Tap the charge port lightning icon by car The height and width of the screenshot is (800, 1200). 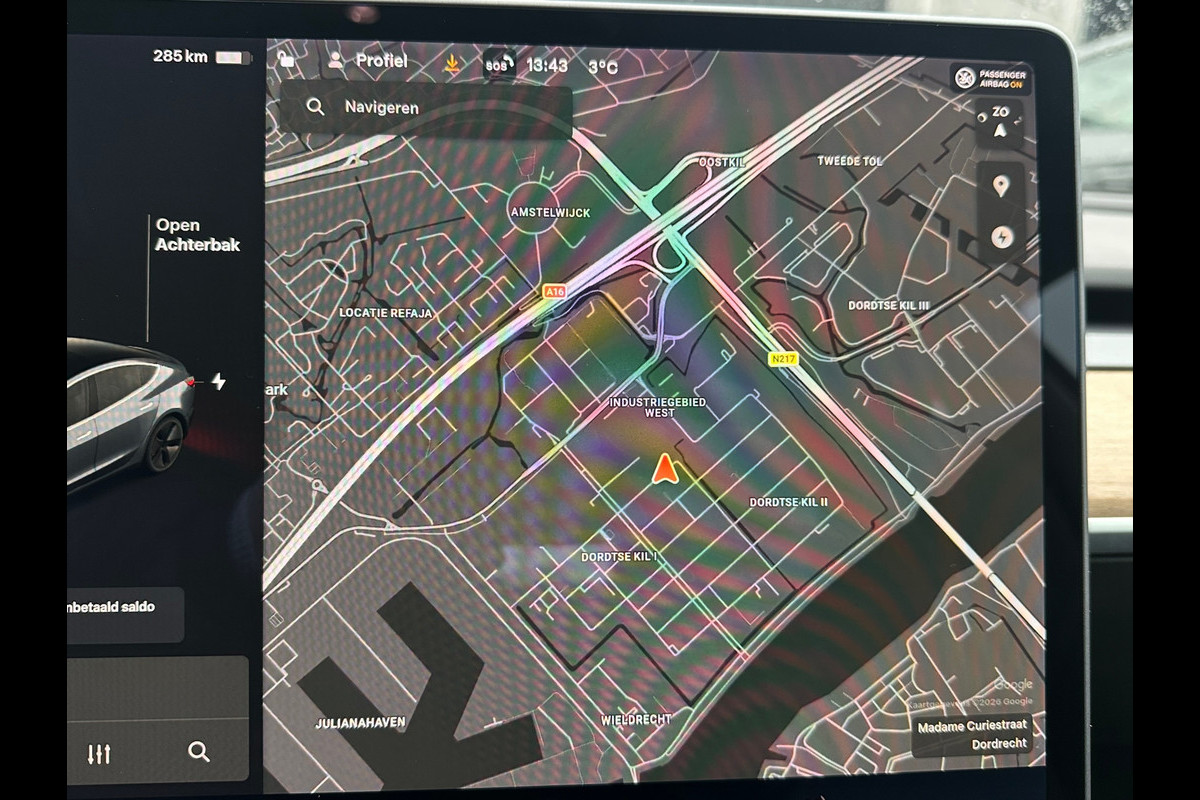pos(218,382)
